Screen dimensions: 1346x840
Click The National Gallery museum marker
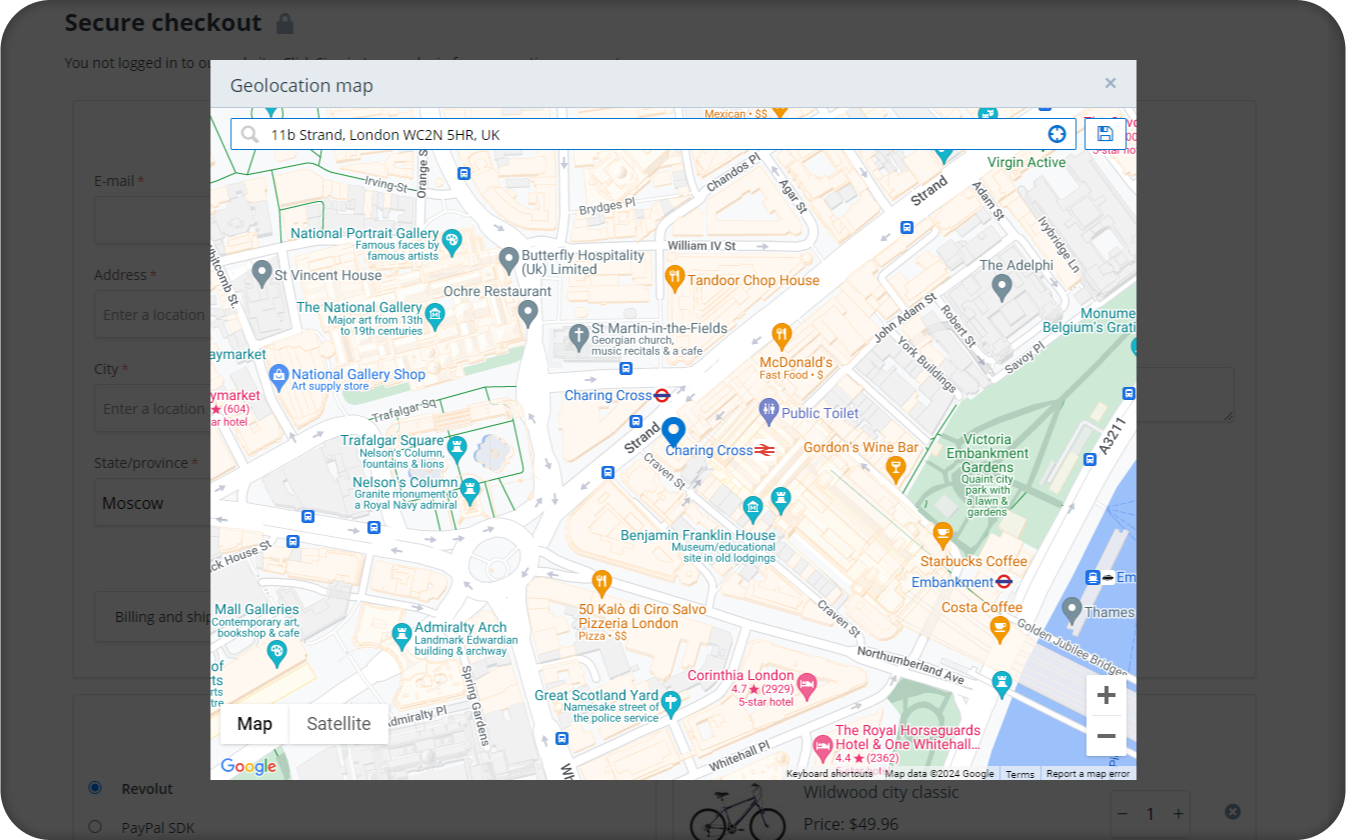click(x=434, y=317)
